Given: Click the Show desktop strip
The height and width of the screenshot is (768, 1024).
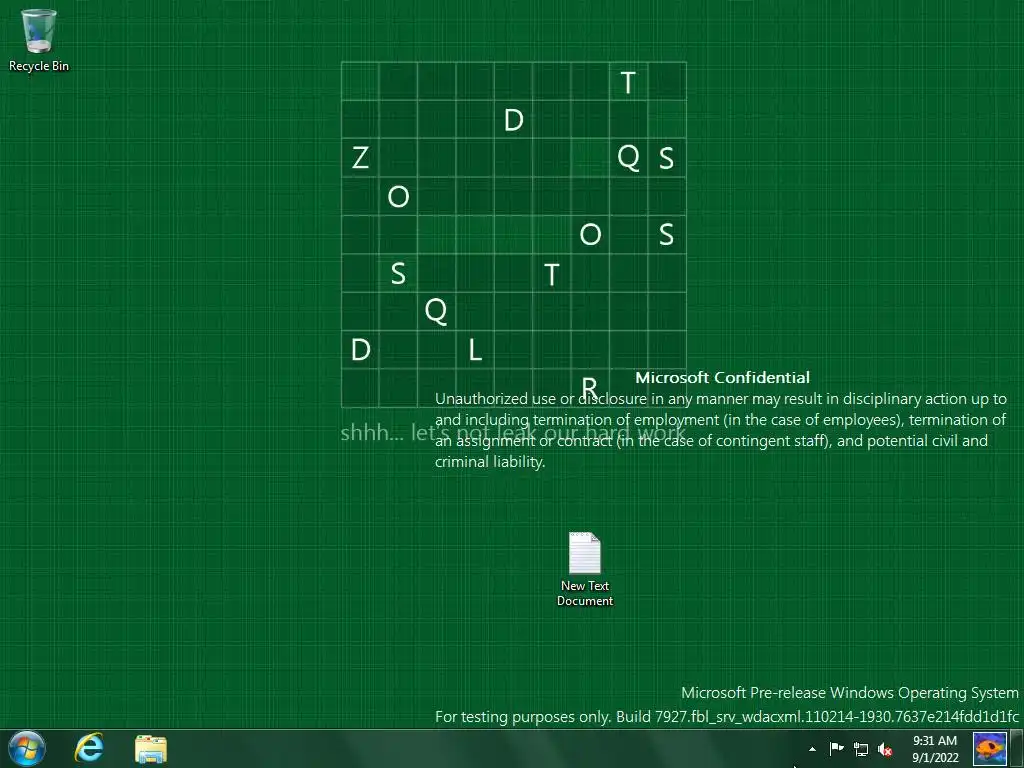Looking at the screenshot, I should tap(1017, 748).
